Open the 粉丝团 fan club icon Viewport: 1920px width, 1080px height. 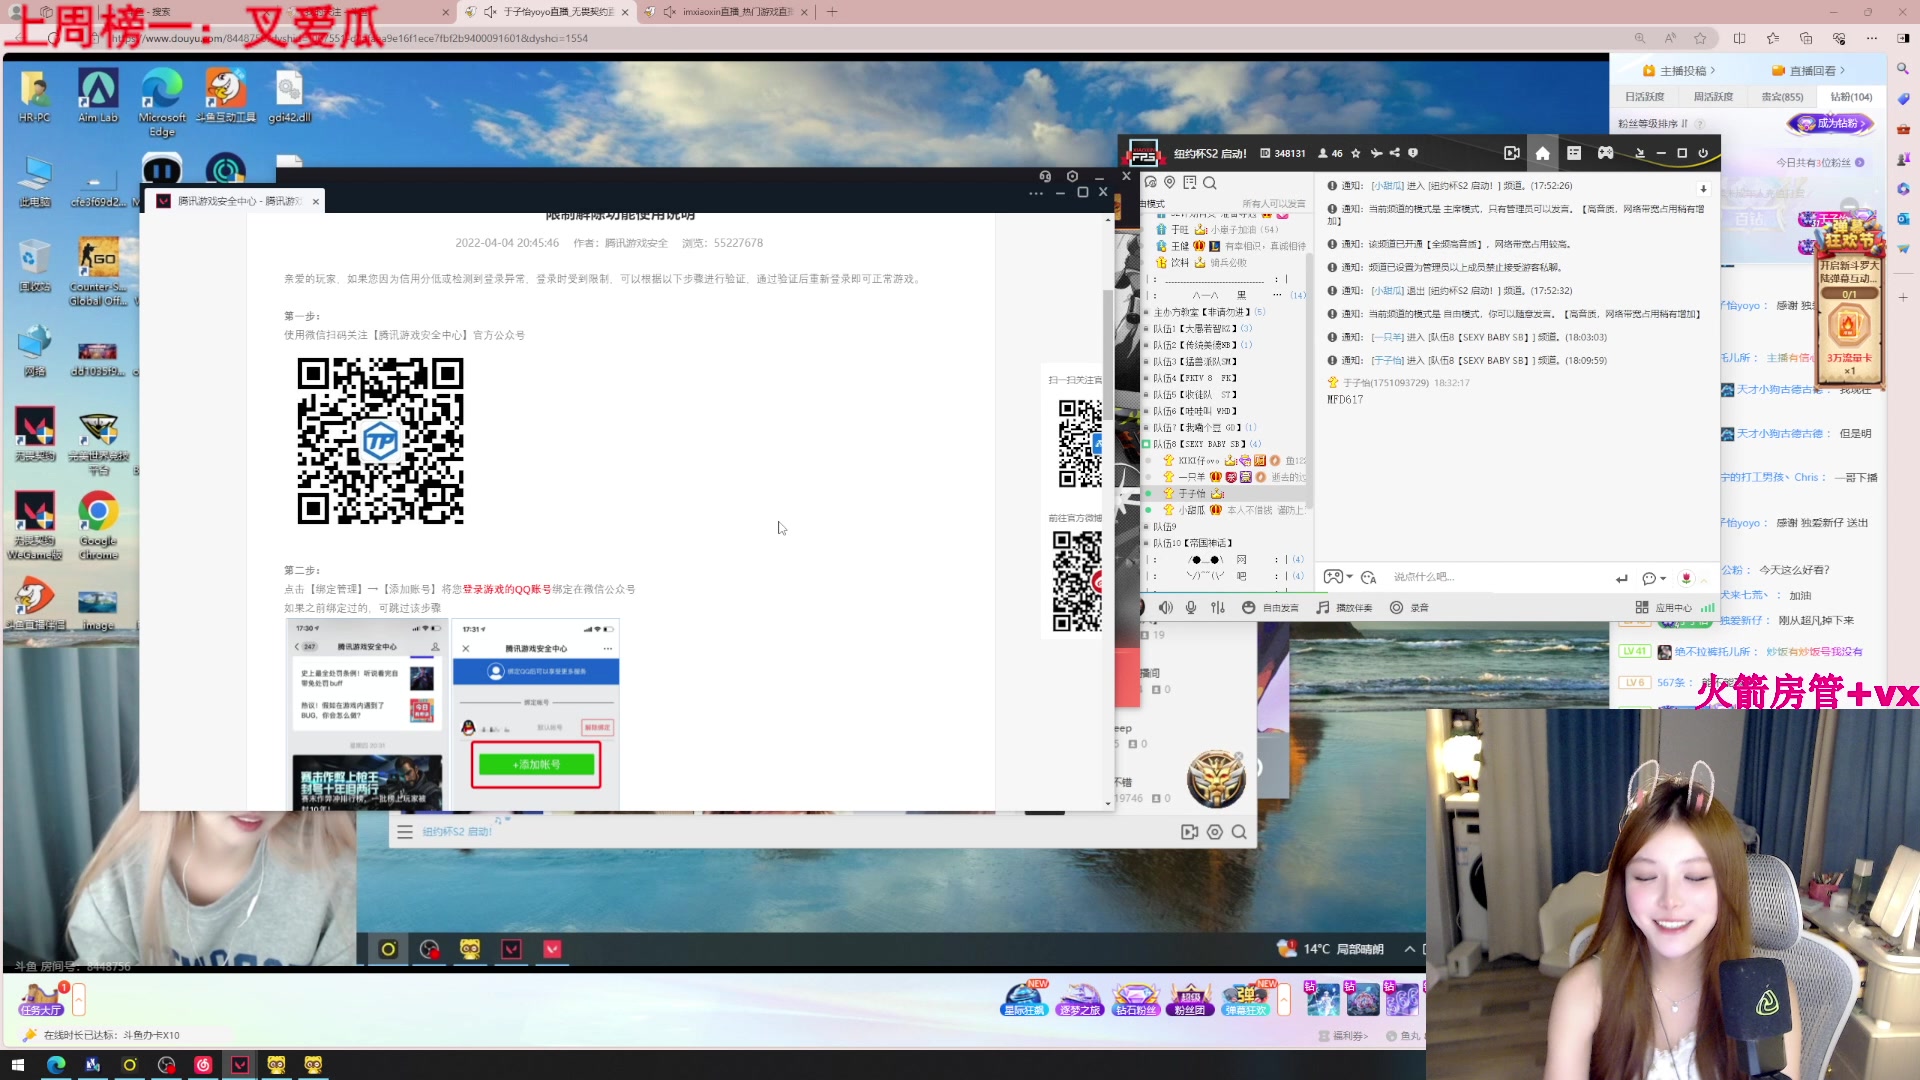click(x=1191, y=998)
